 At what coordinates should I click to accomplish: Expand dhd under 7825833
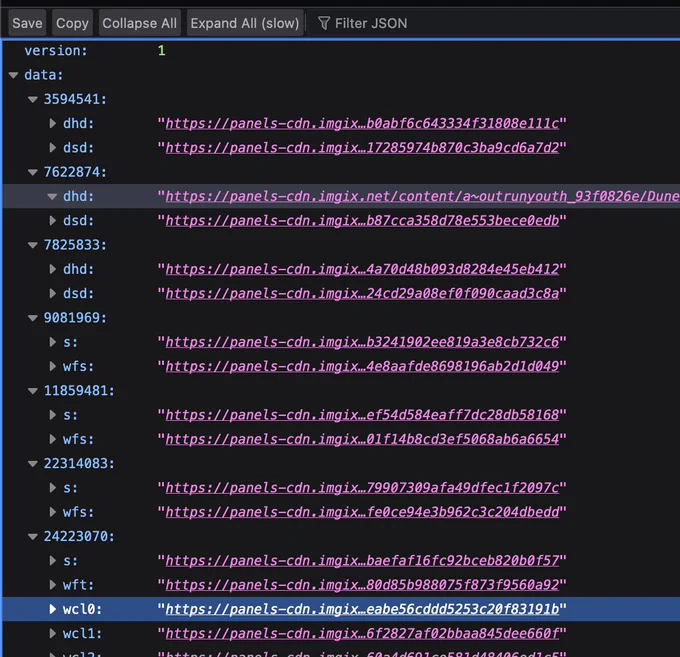click(52, 269)
